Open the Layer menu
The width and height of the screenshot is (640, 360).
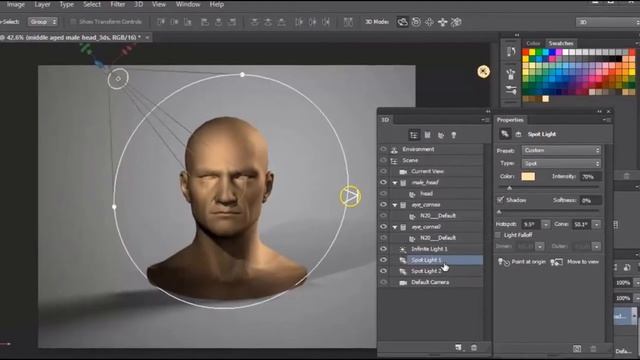(42, 4)
